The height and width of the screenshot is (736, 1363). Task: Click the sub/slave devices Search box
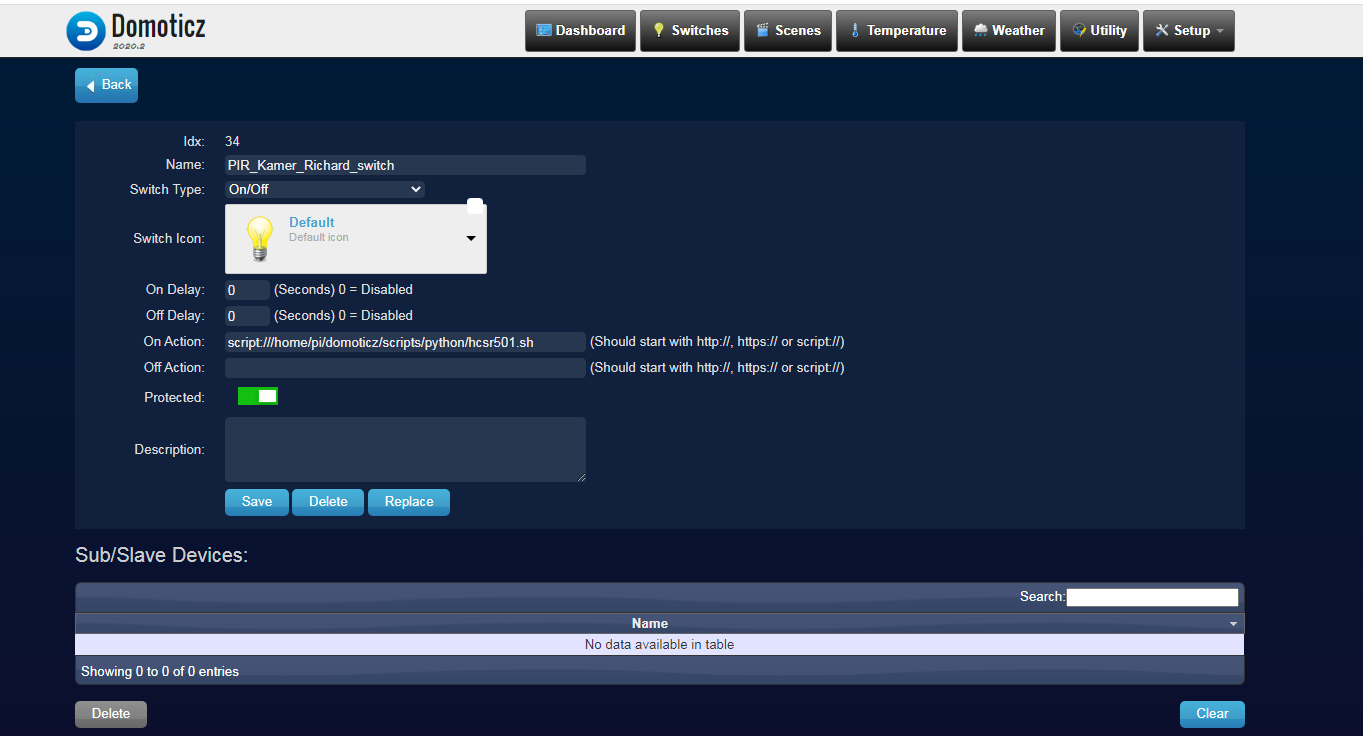[1152, 597]
